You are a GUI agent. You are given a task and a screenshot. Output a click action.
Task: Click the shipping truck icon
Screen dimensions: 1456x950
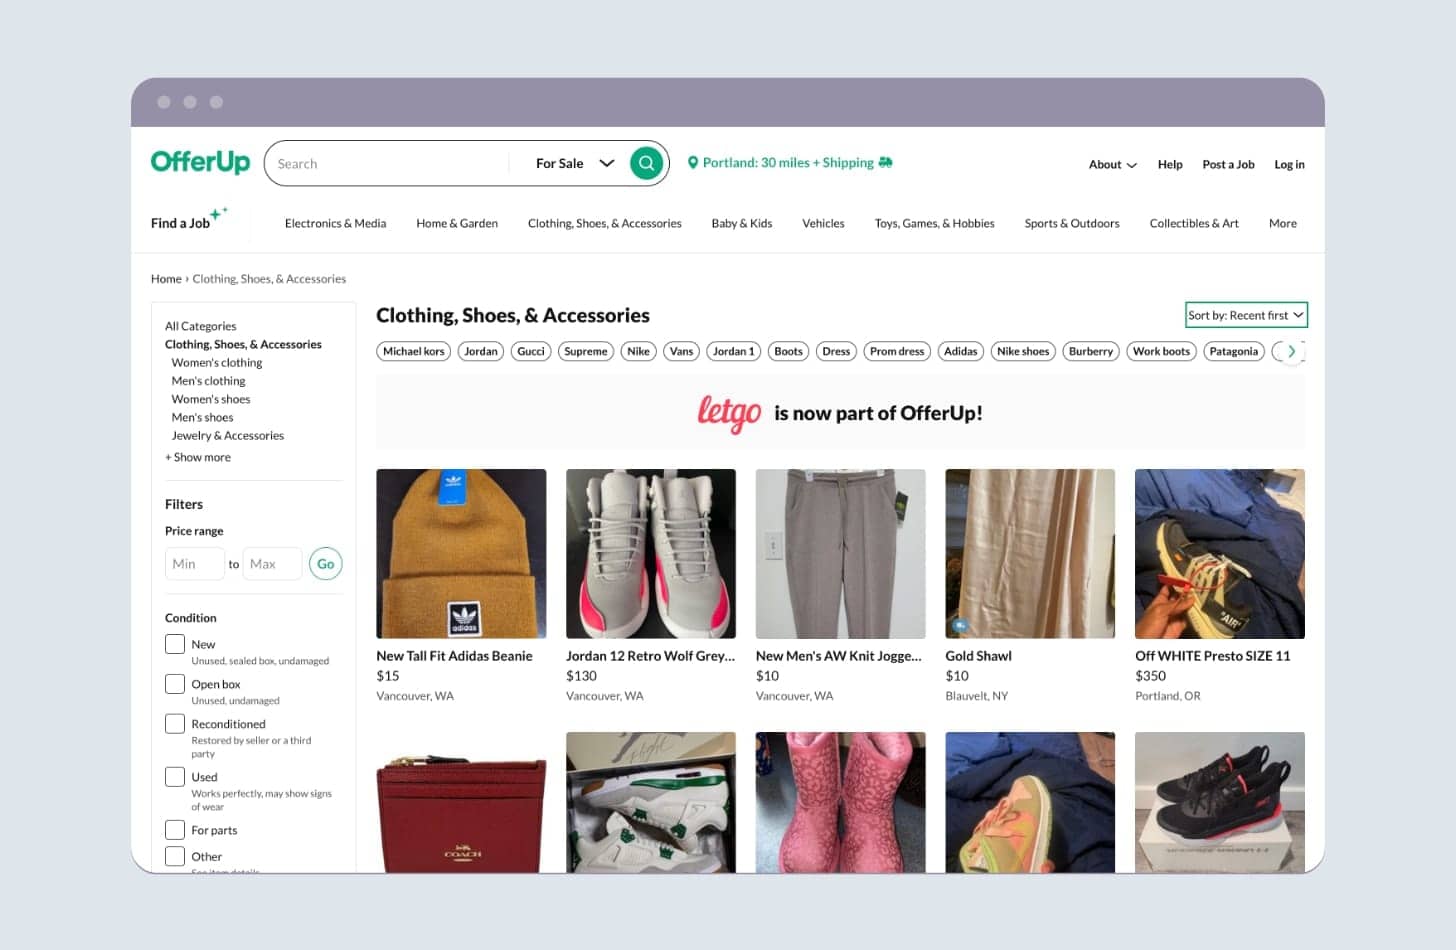tap(886, 162)
